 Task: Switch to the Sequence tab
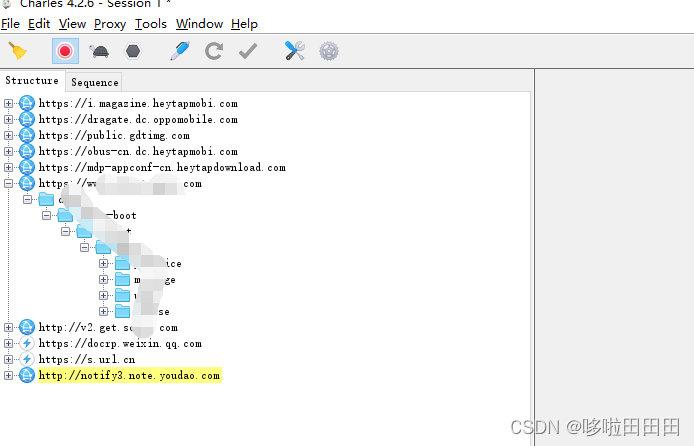[94, 82]
